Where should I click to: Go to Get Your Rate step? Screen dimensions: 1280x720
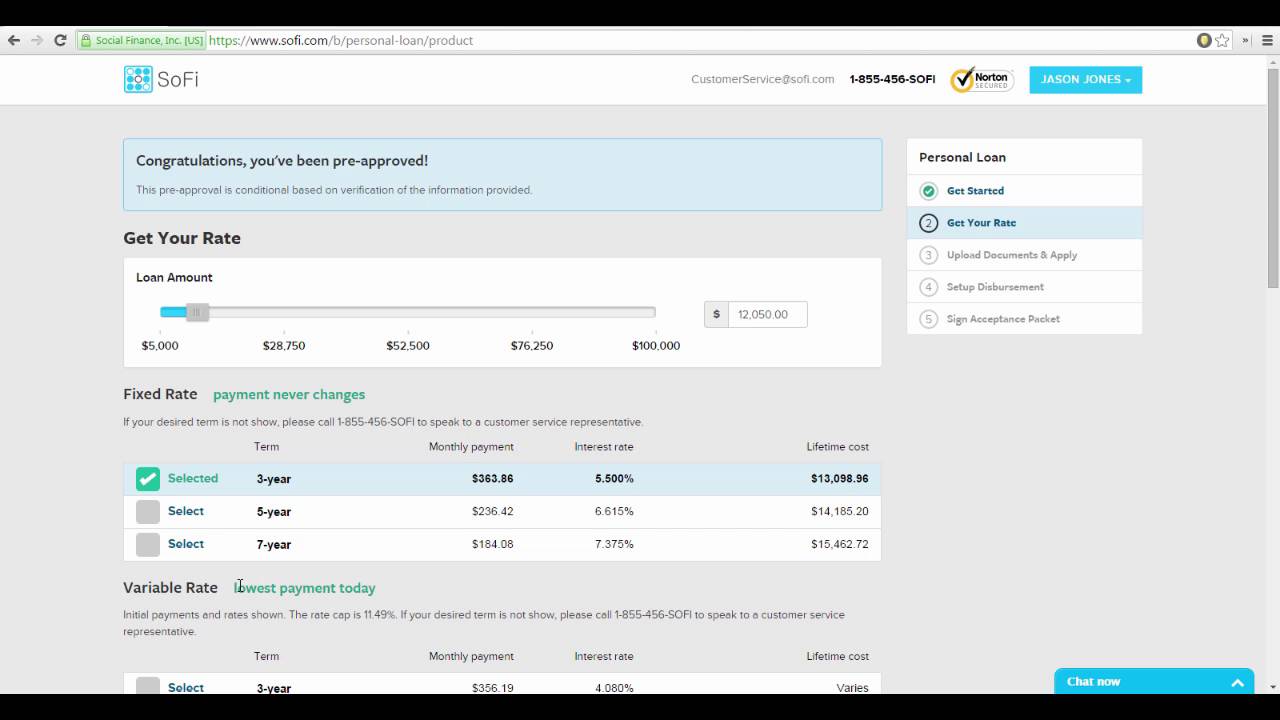pyautogui.click(x=981, y=223)
